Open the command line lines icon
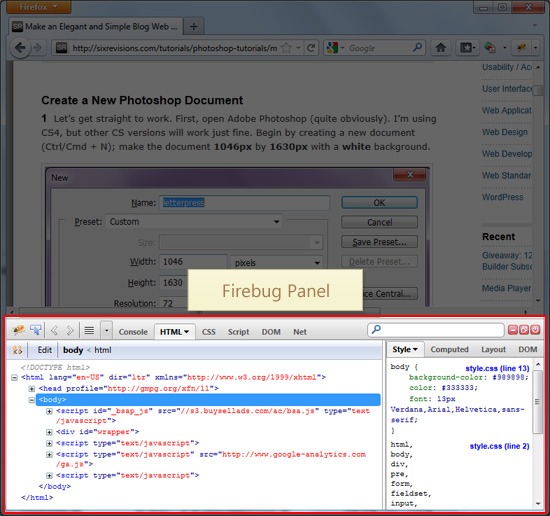The width and height of the screenshot is (550, 516). [89, 330]
